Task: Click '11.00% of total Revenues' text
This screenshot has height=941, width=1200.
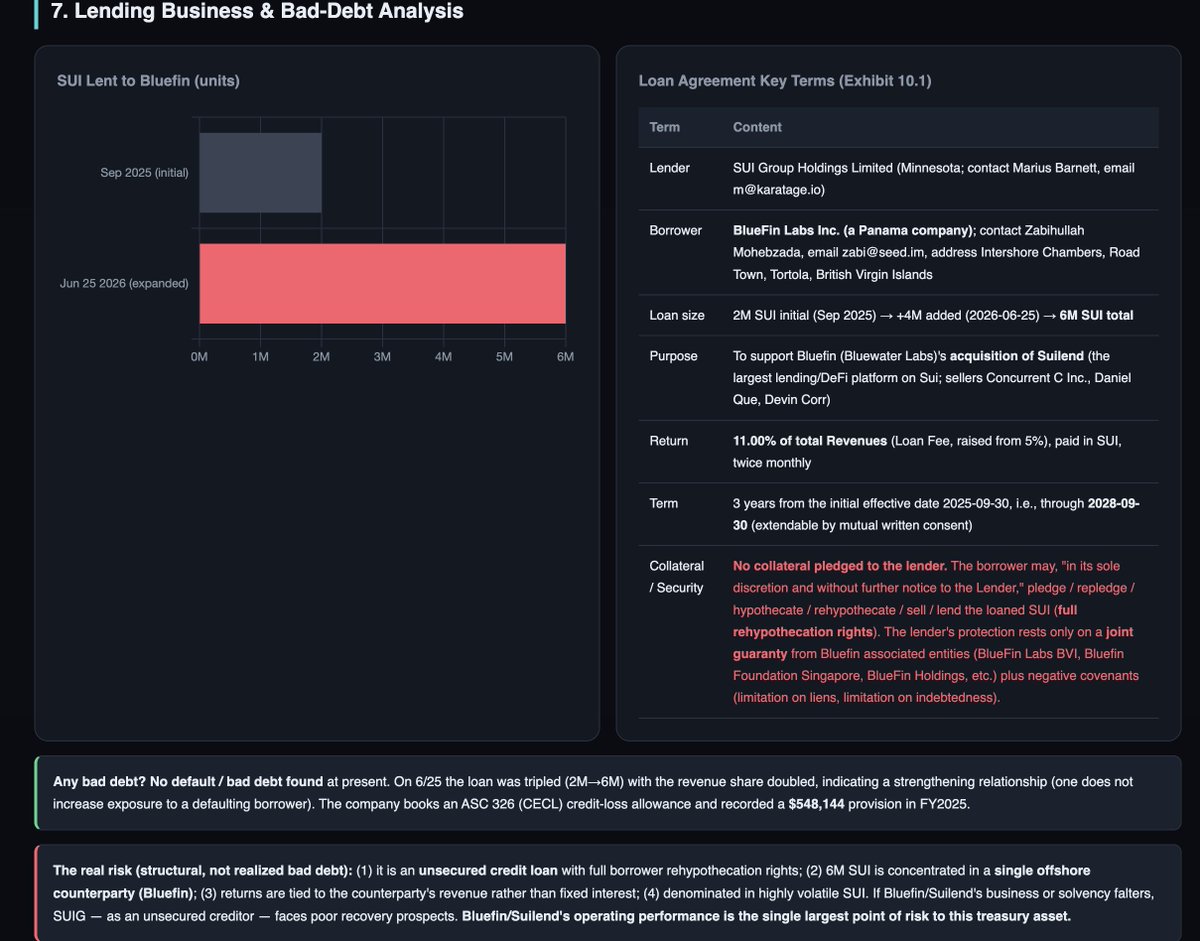Action: click(x=810, y=440)
